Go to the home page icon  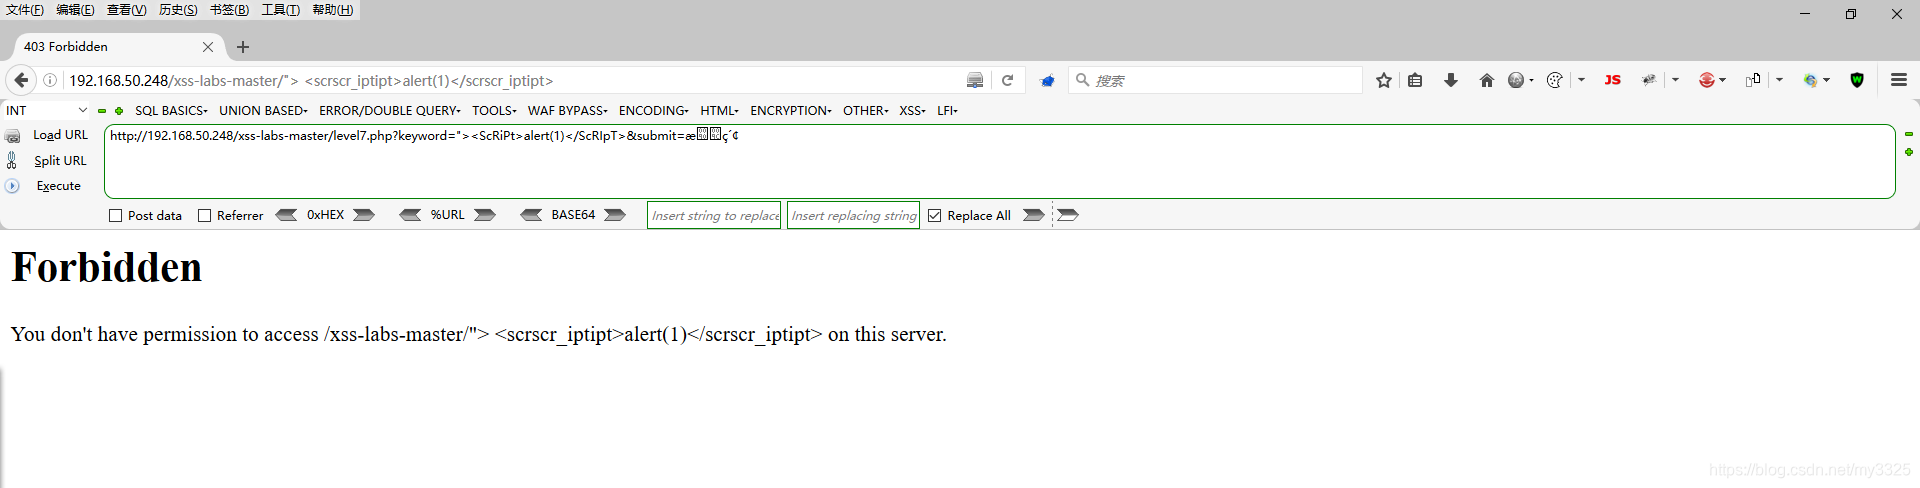click(1487, 80)
